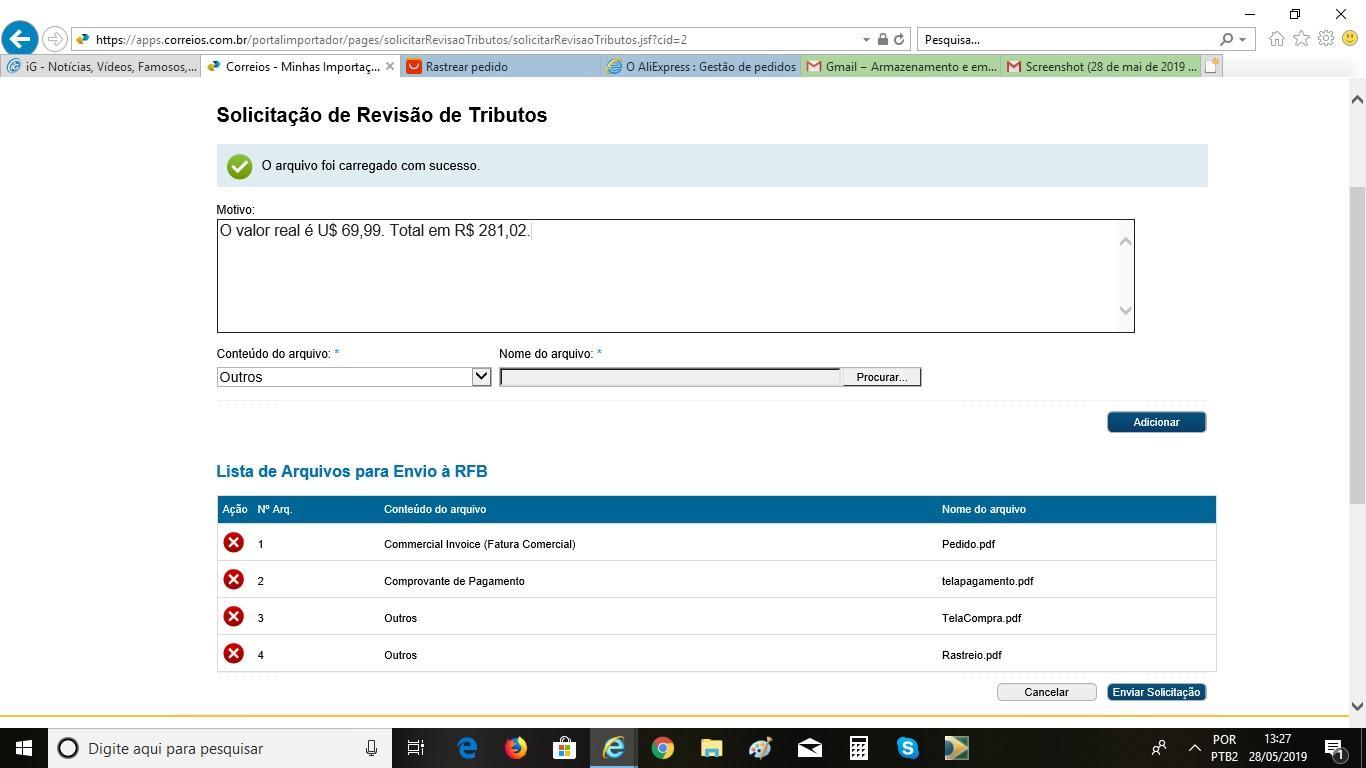Click file name telapagamento.pdf
Screen dimensions: 1366x768
tap(987, 581)
